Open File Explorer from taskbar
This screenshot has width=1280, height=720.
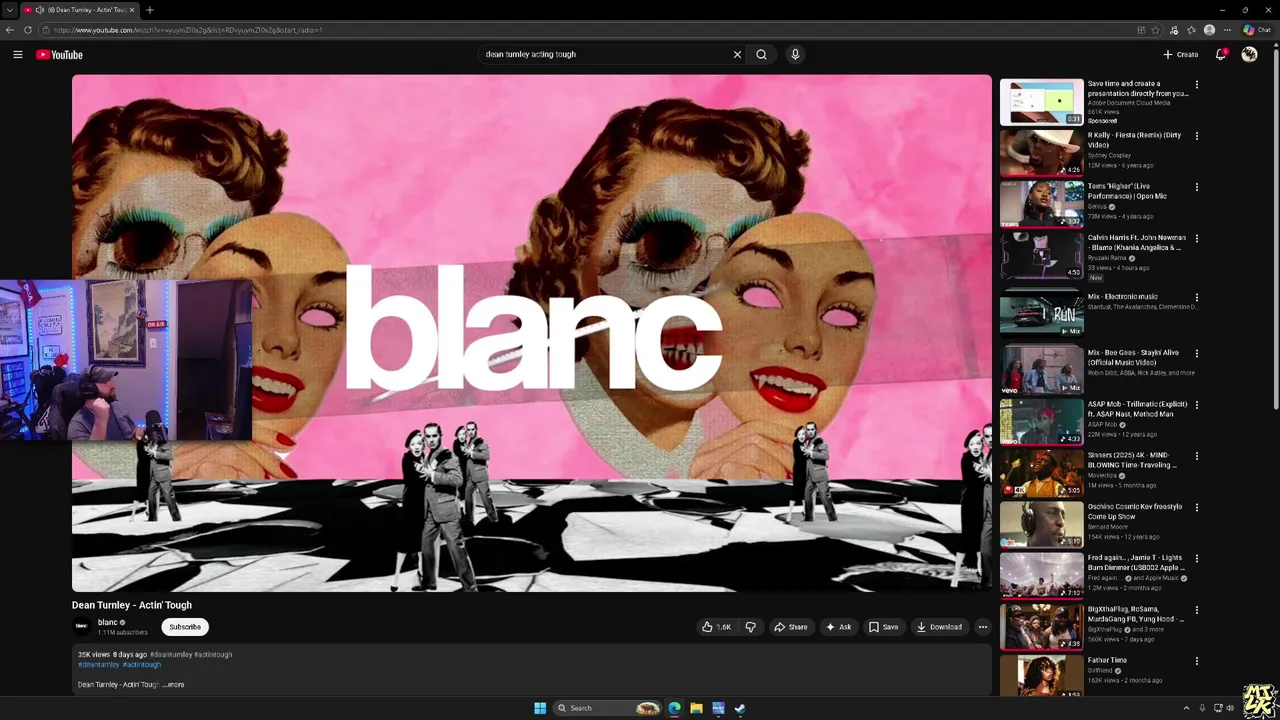696,708
